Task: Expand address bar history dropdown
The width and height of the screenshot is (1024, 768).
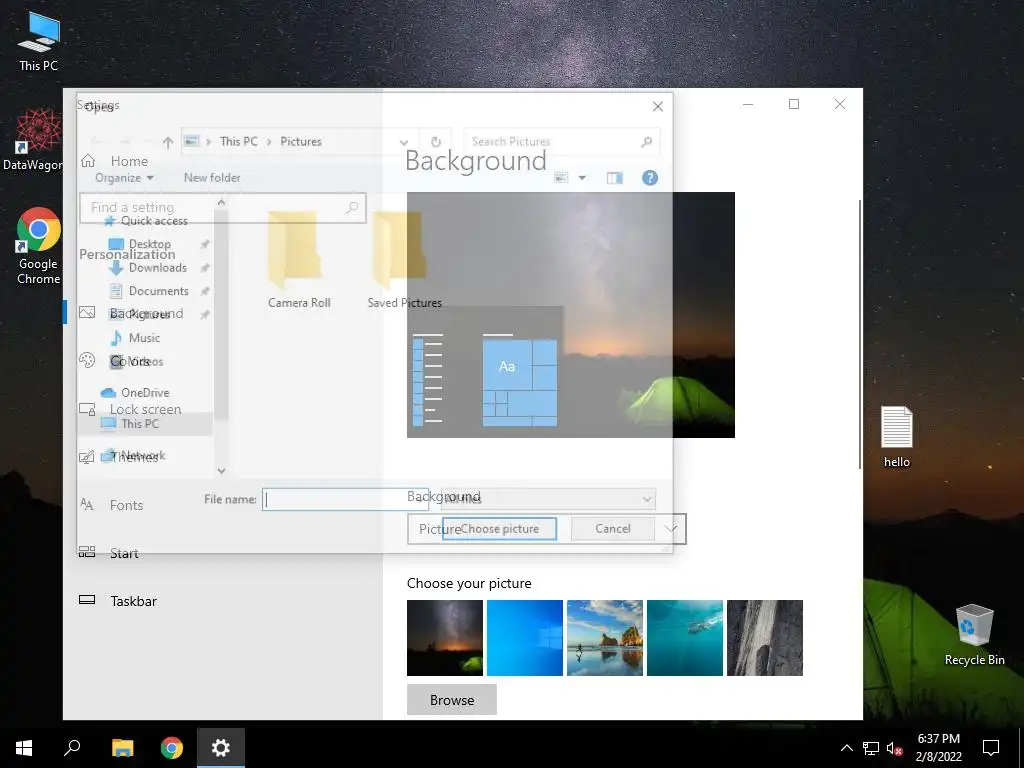Action: tap(404, 142)
